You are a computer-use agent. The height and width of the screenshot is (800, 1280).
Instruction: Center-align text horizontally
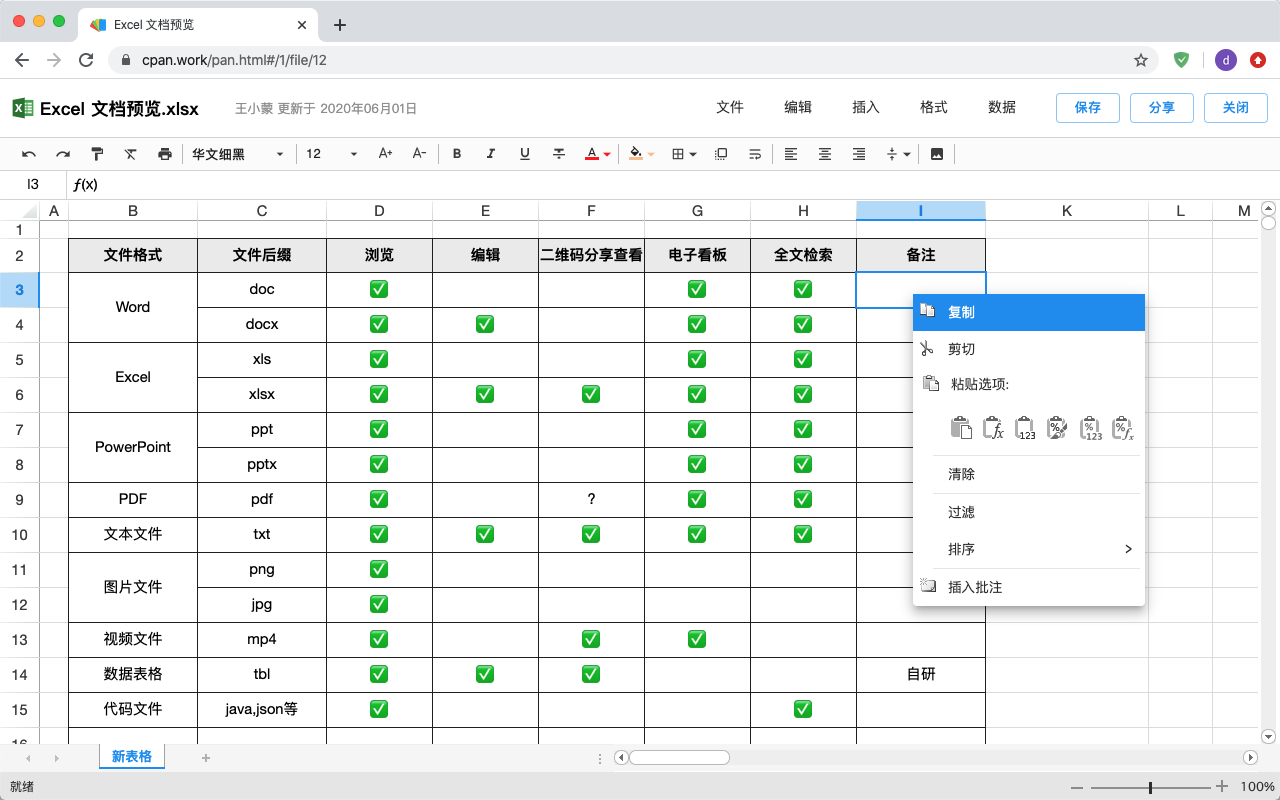825,154
